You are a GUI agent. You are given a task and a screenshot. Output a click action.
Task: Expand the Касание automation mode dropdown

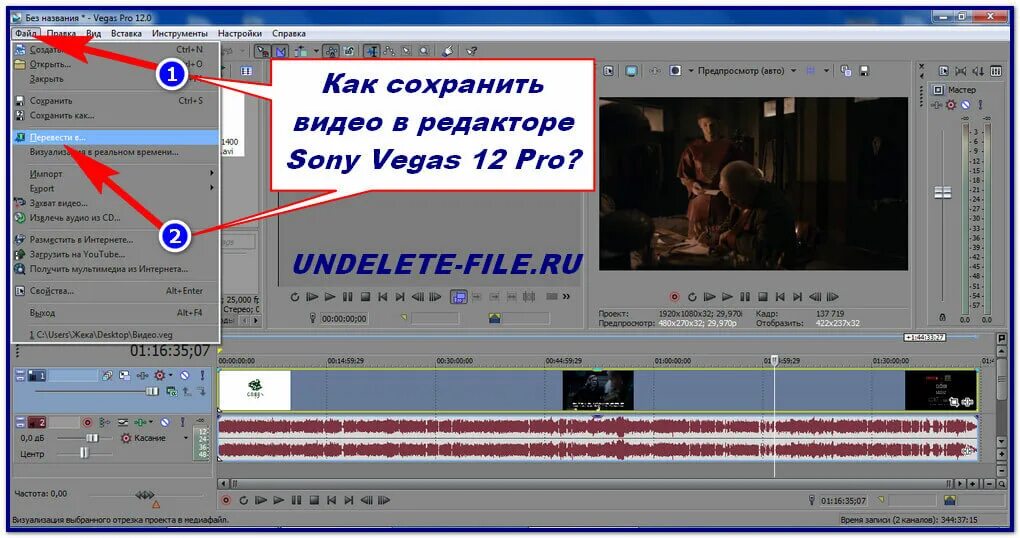(186, 438)
